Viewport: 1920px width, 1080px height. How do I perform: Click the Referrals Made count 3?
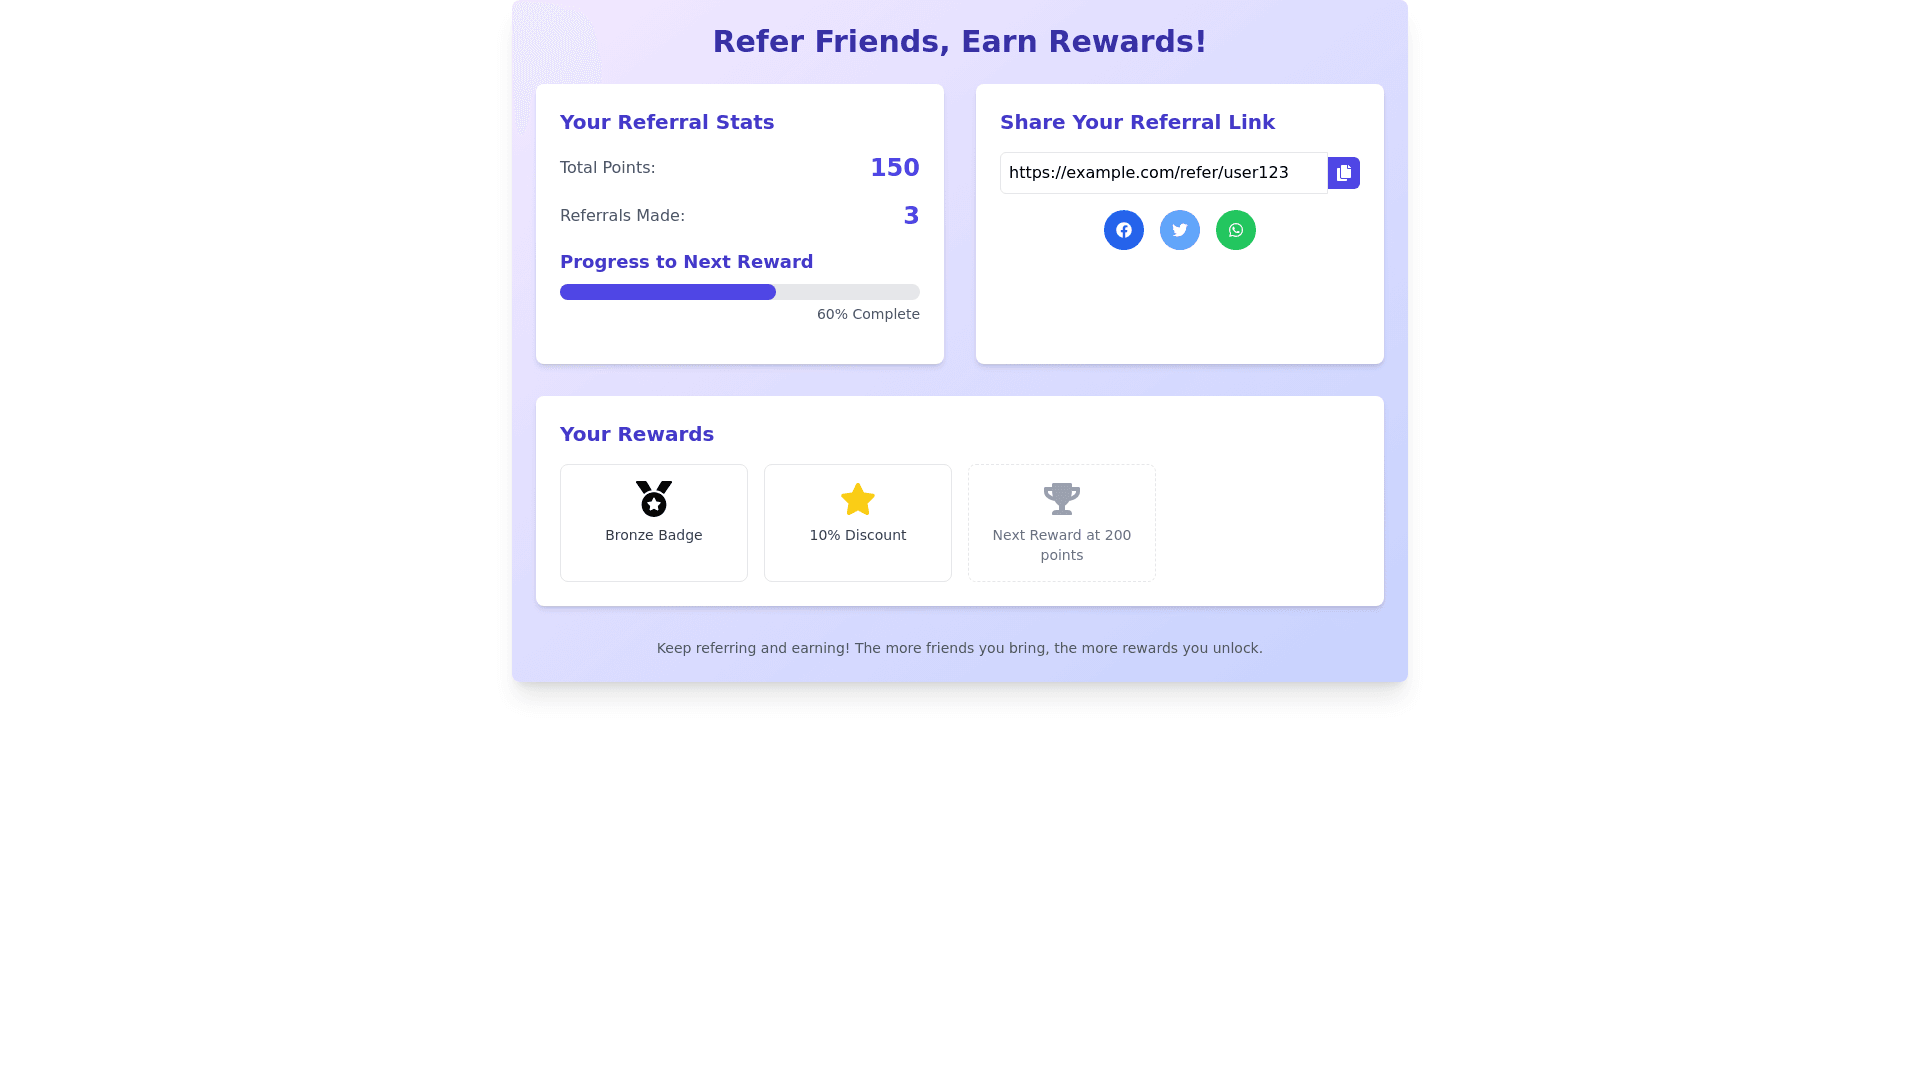click(910, 215)
